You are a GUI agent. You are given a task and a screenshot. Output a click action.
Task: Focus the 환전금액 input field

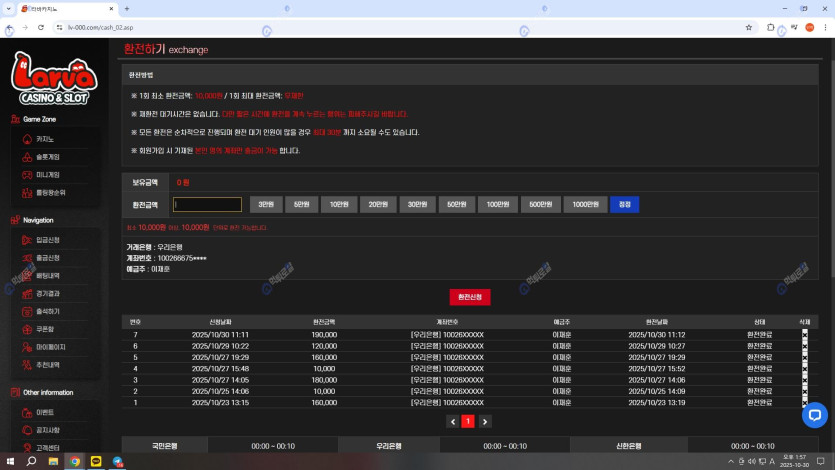[207, 205]
